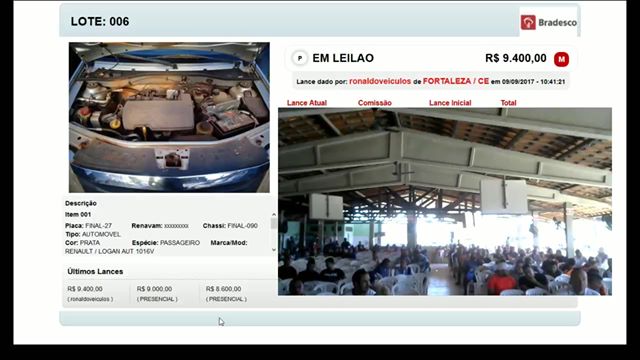Viewport: 640px width, 360px height.
Task: Click the red M badge icon
Action: coord(561,59)
